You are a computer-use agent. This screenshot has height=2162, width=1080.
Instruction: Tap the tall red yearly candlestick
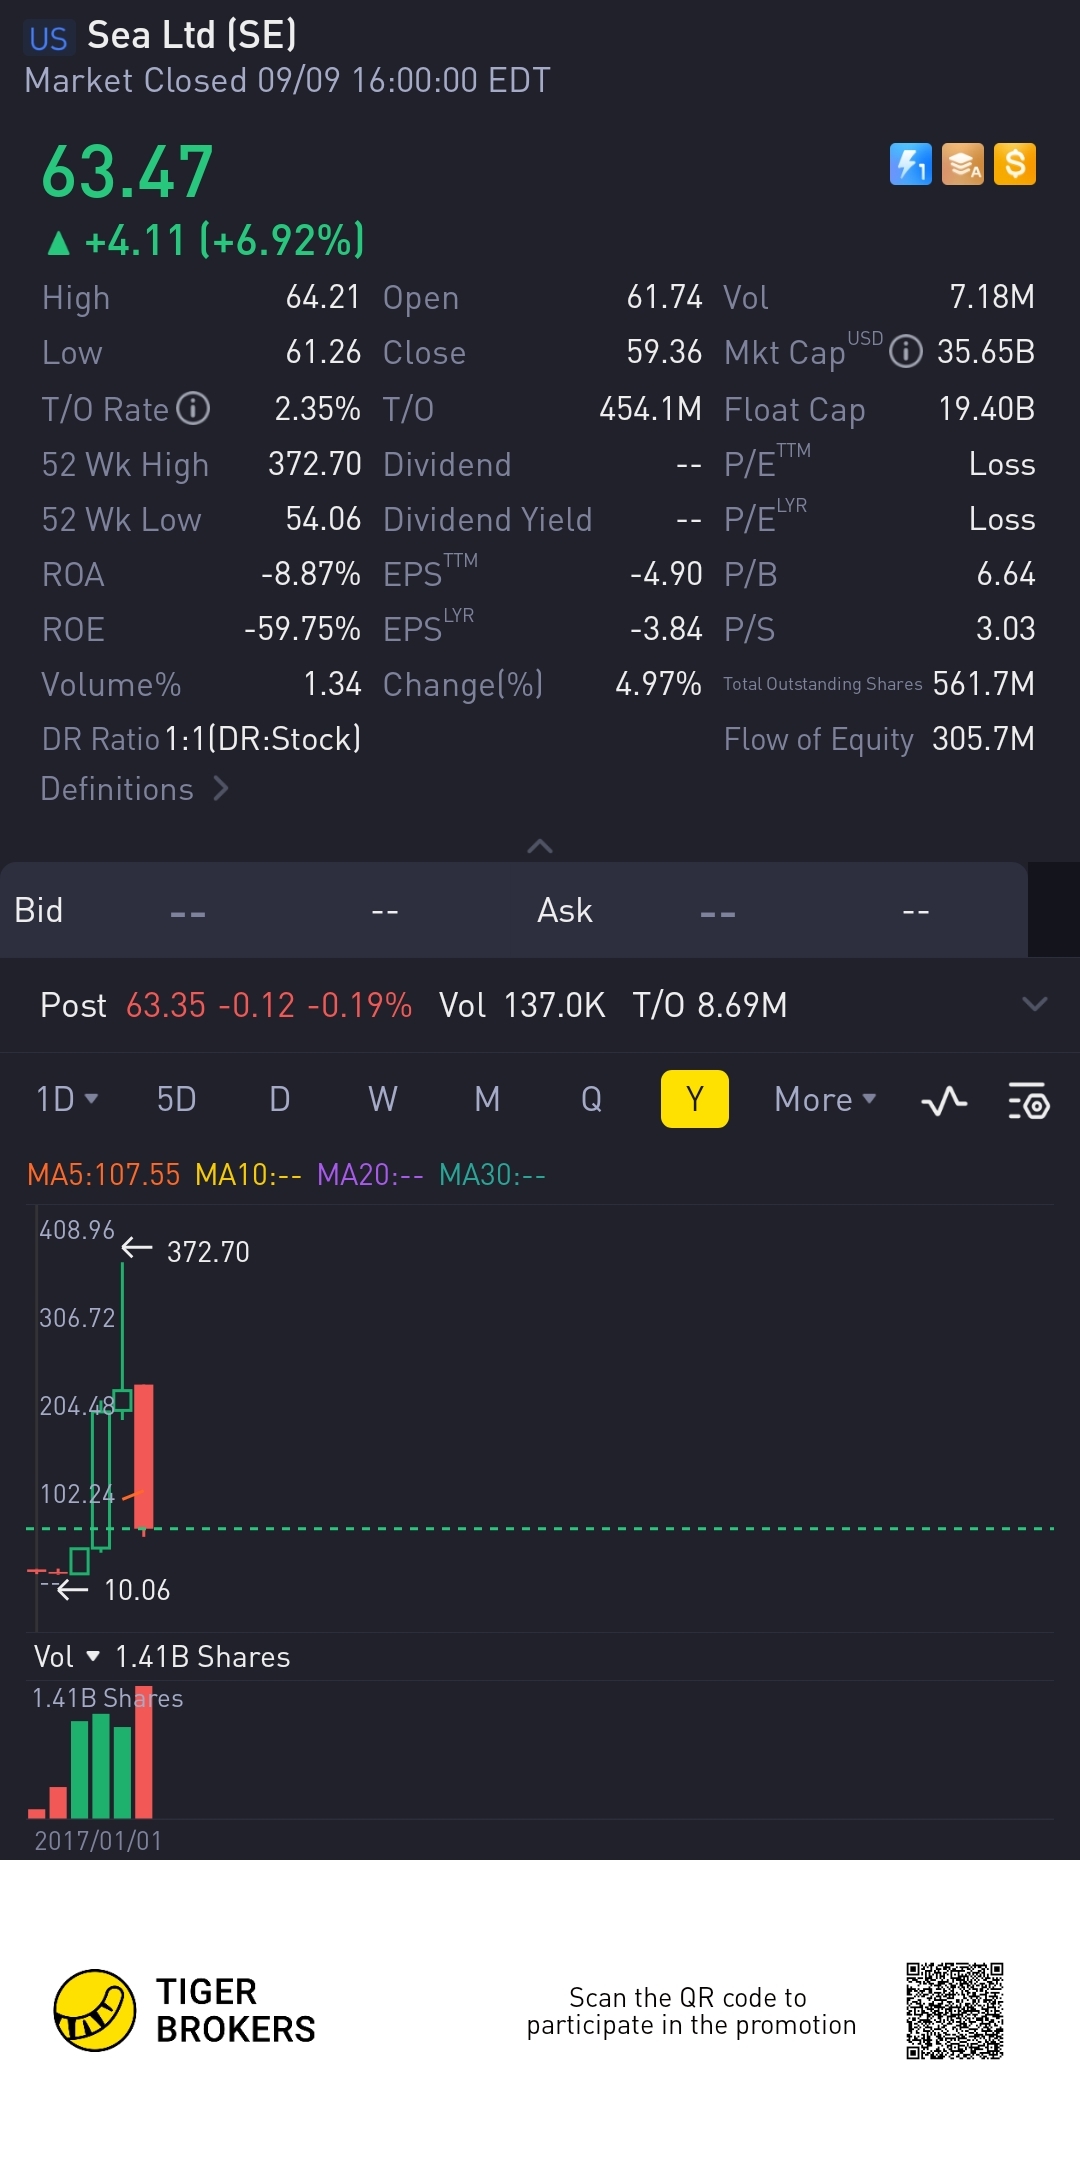pyautogui.click(x=144, y=1455)
